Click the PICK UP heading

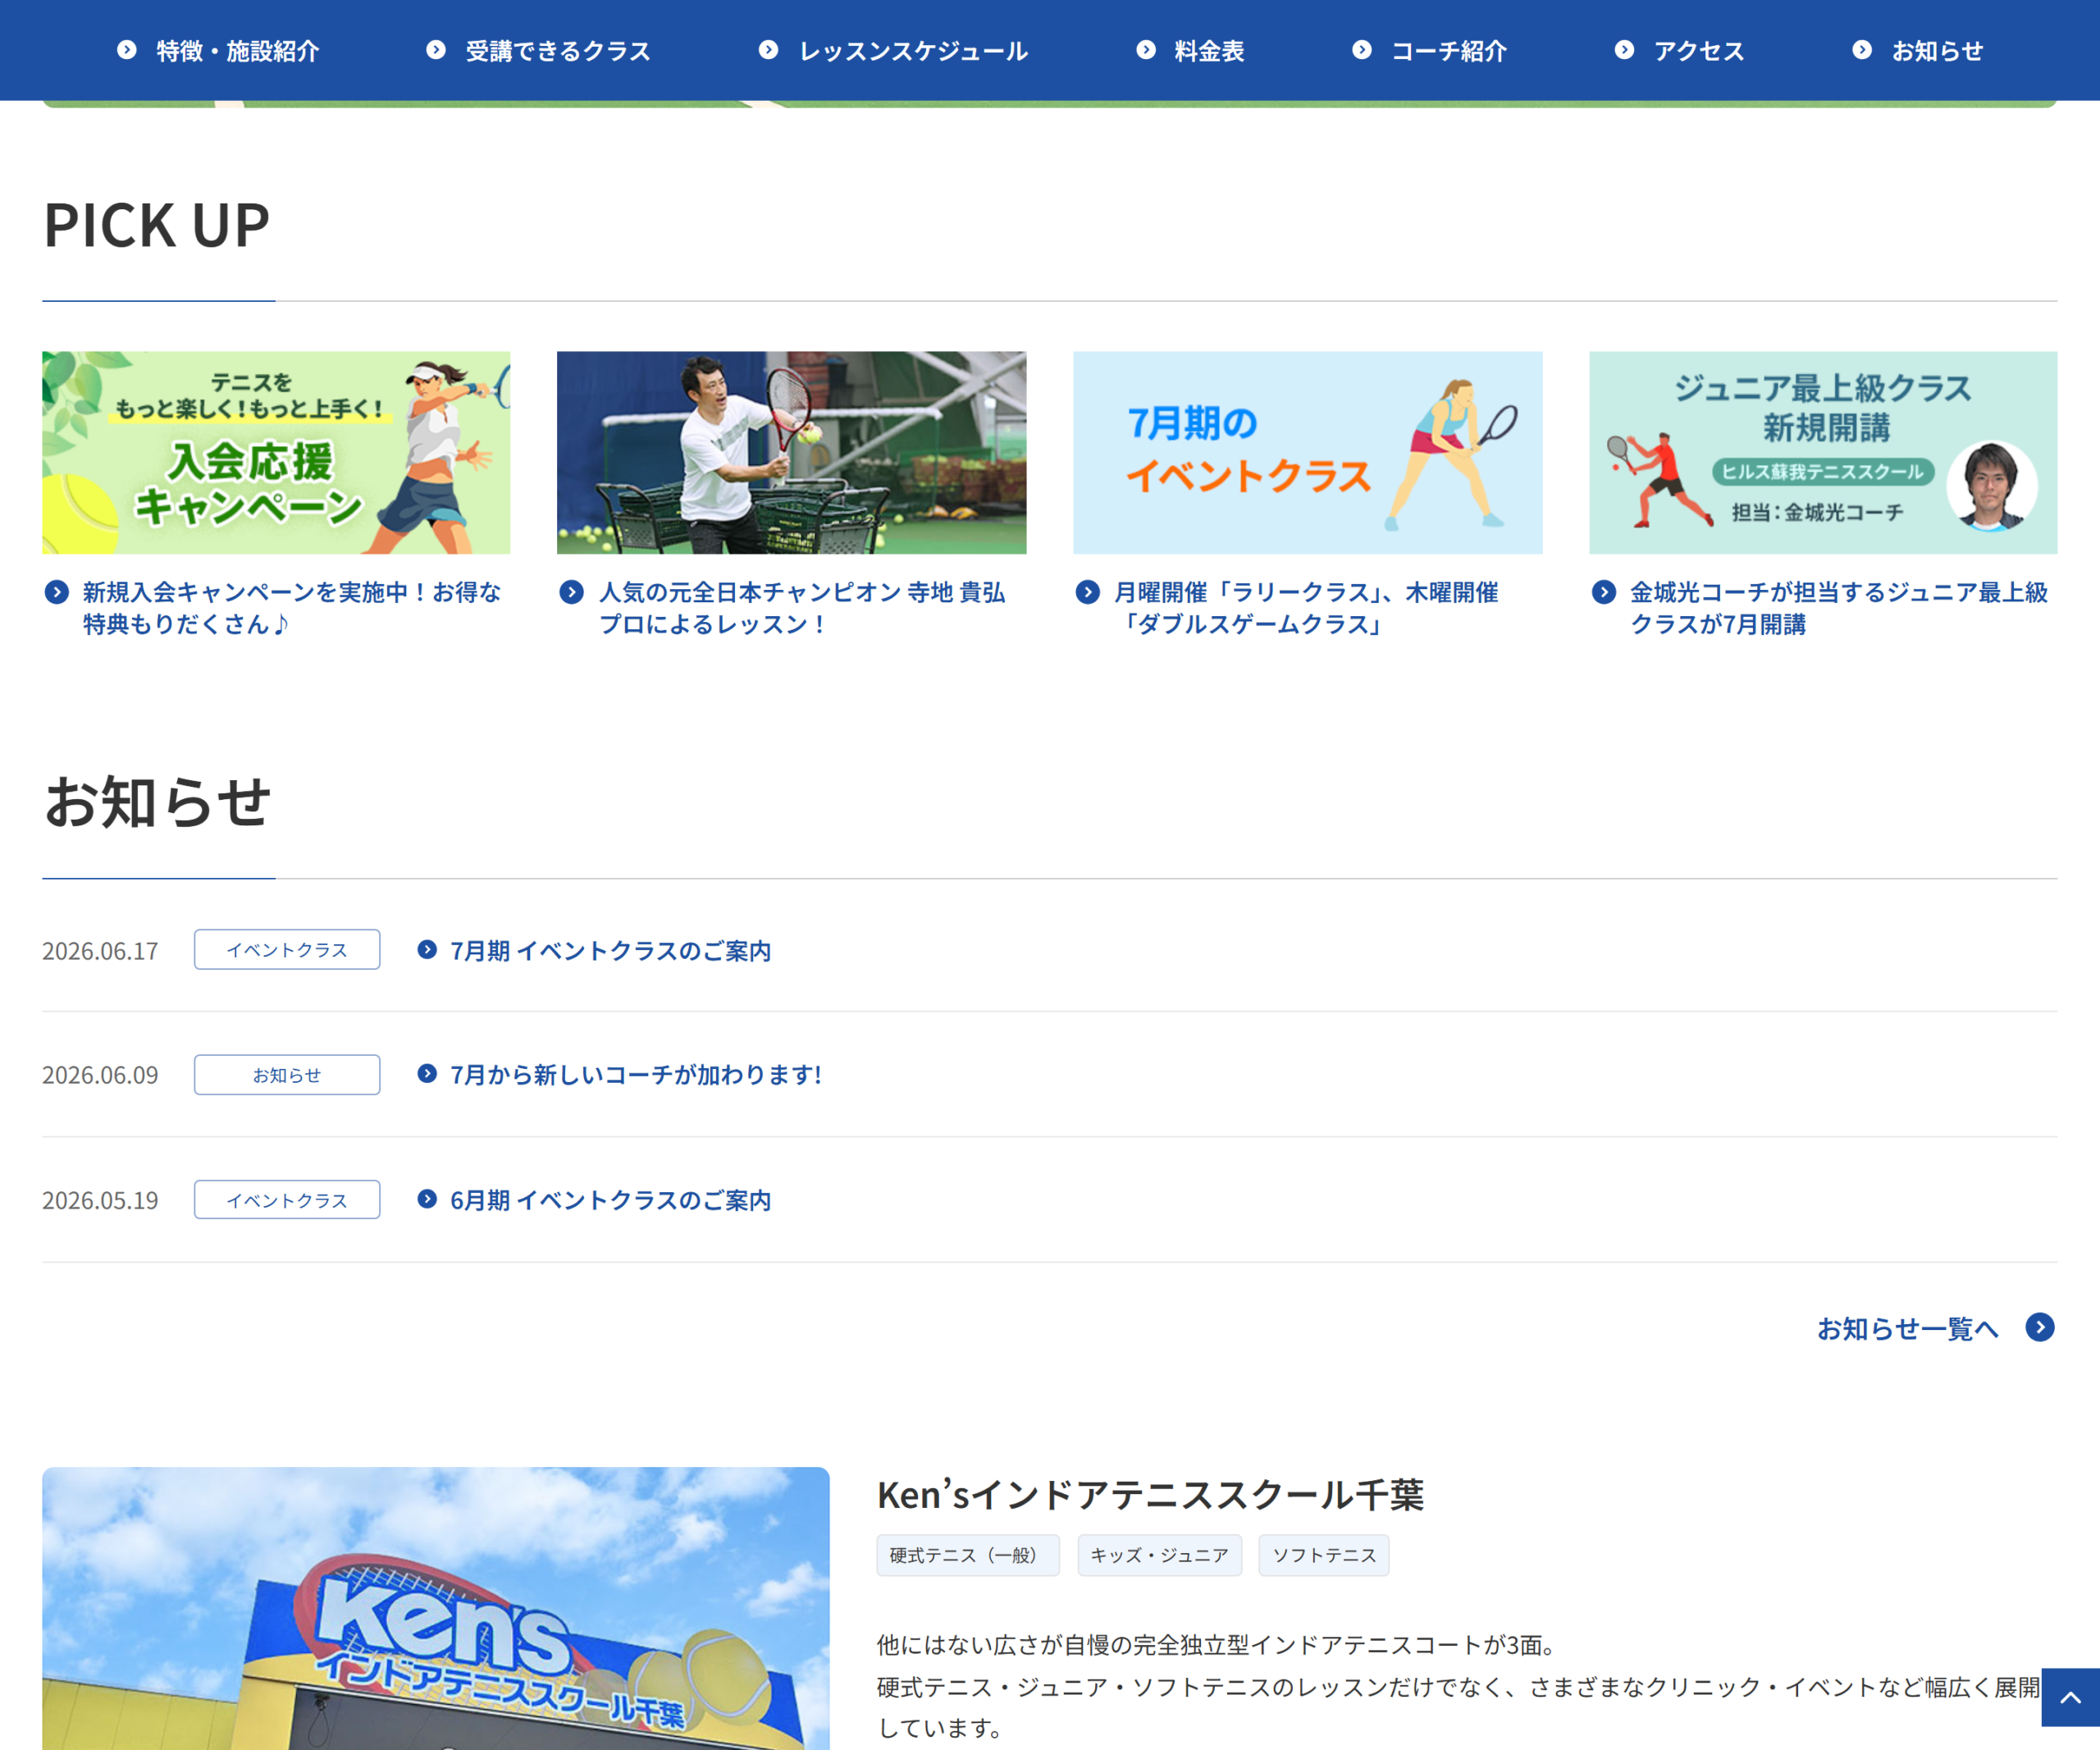coord(157,225)
